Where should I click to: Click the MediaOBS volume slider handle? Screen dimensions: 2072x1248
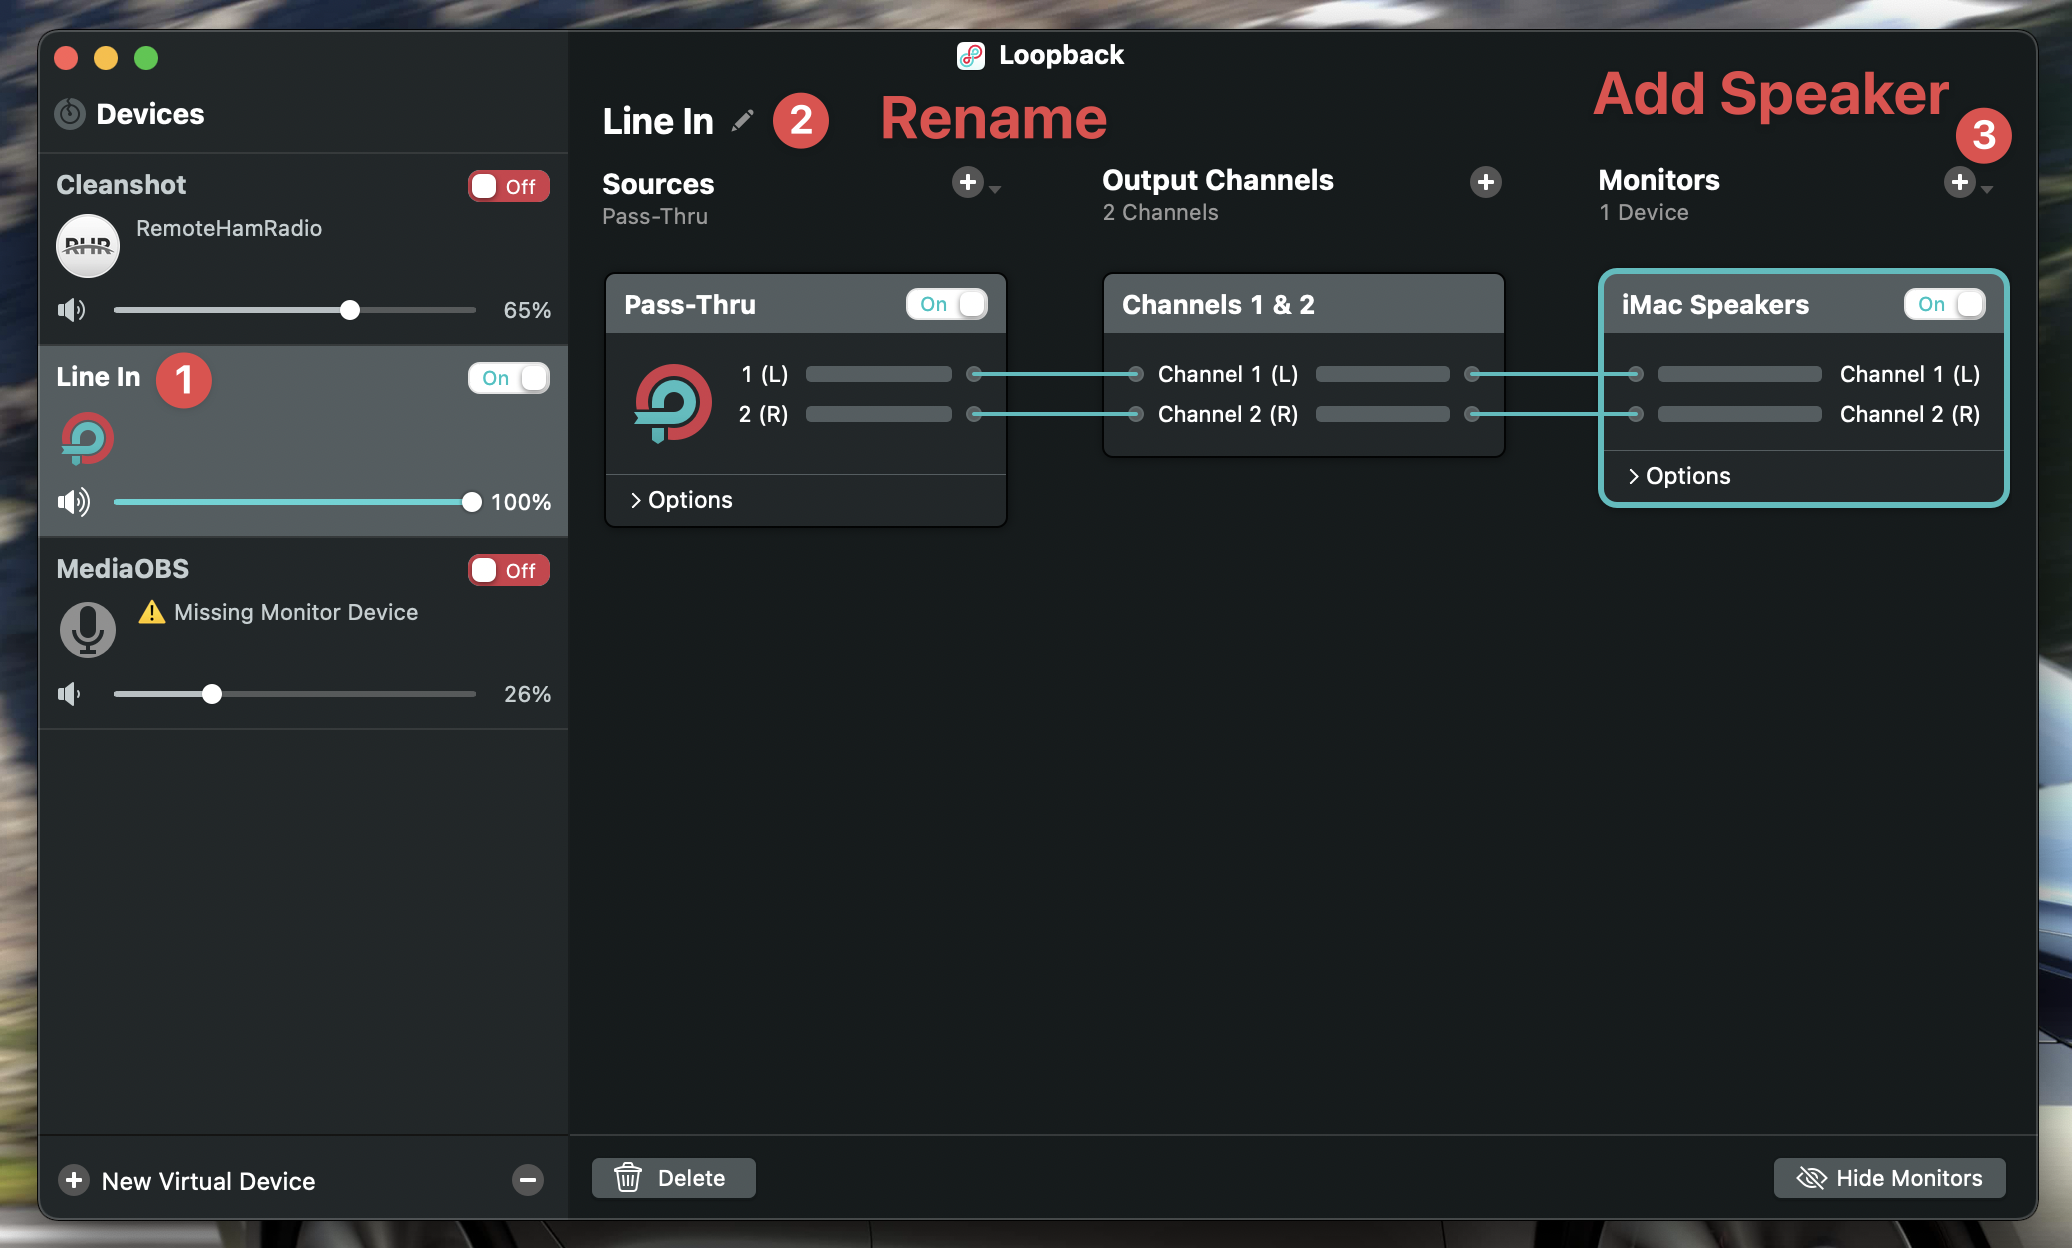[212, 694]
